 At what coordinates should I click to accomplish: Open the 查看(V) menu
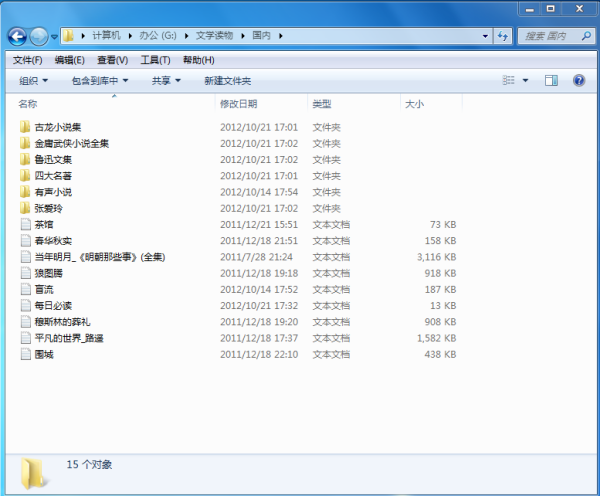click(x=112, y=60)
